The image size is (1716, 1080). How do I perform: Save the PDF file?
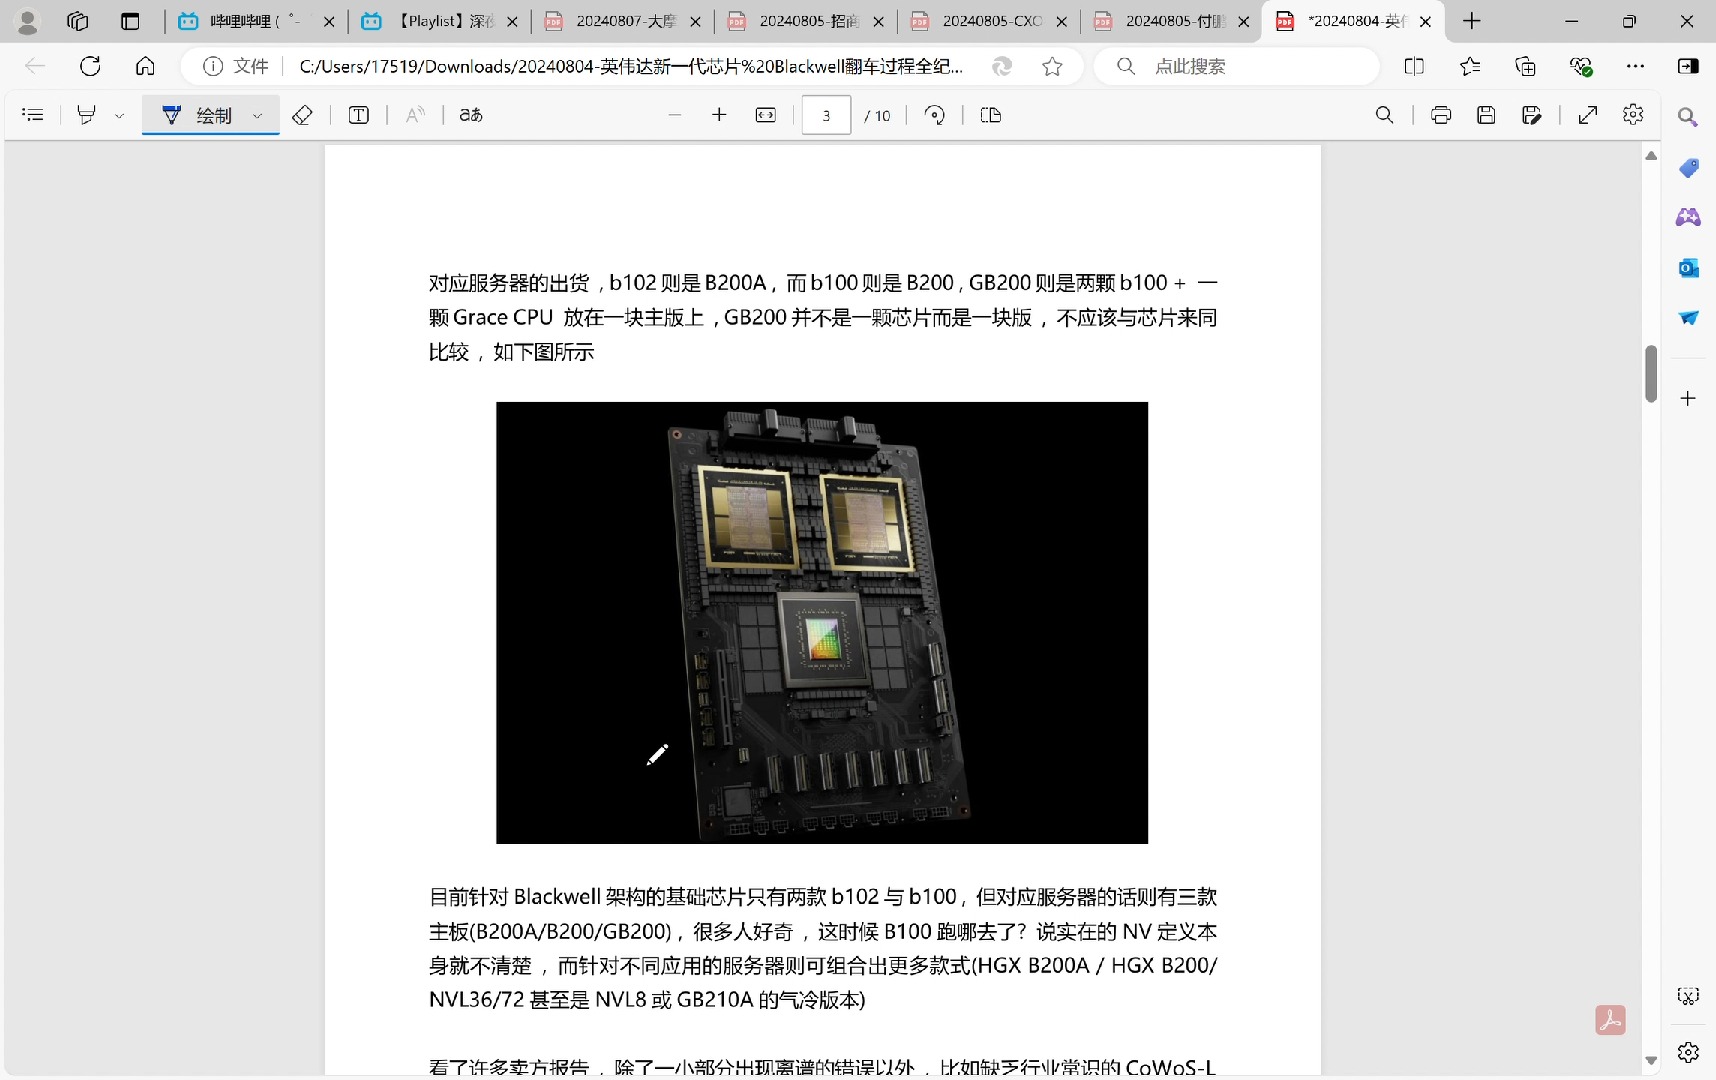point(1486,115)
